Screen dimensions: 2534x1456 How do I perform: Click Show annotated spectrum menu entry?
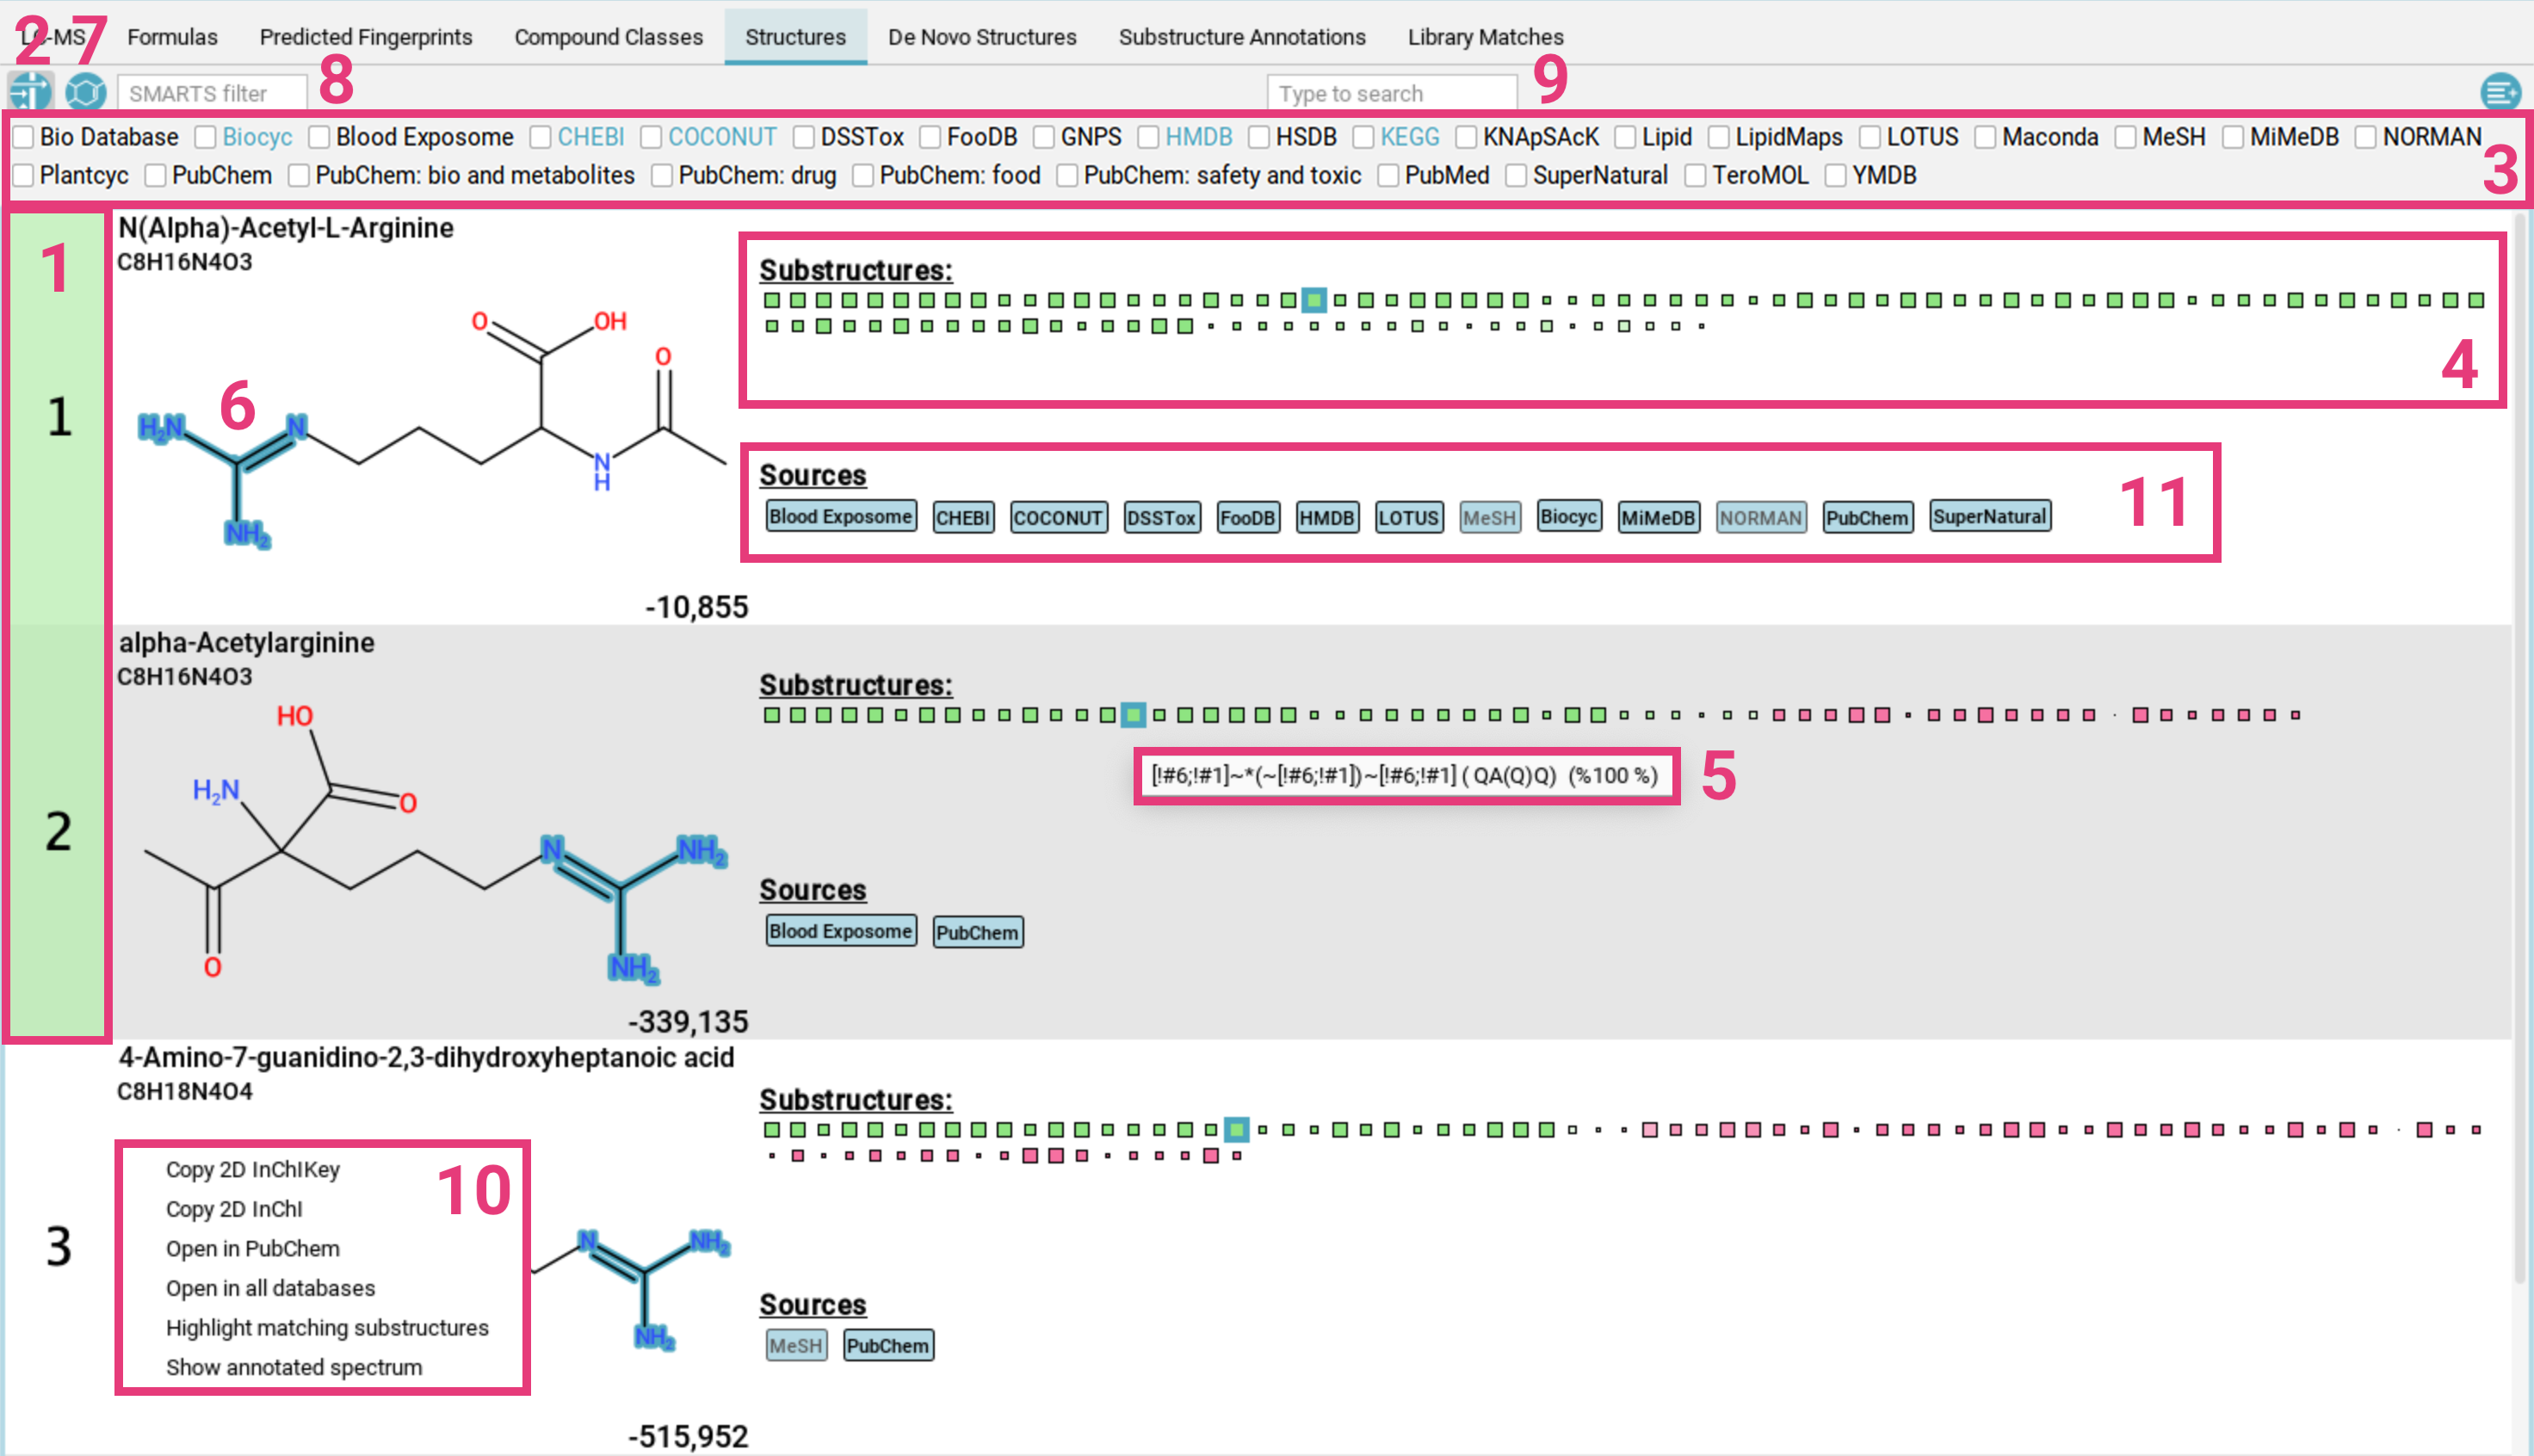pyautogui.click(x=294, y=1367)
